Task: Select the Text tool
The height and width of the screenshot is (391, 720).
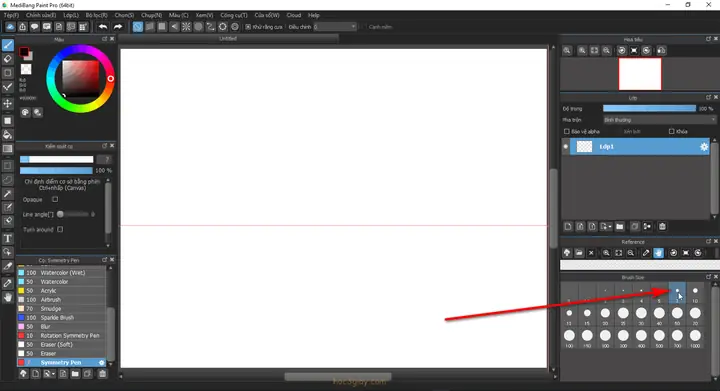Action: click(8, 238)
